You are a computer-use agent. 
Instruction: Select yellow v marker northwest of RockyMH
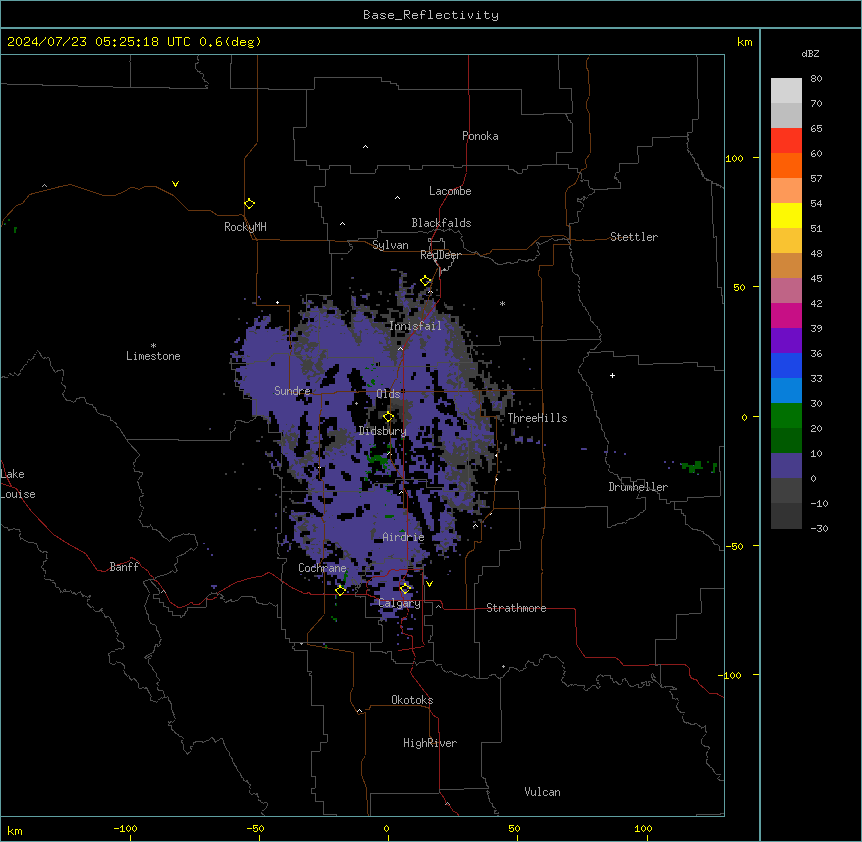(175, 184)
